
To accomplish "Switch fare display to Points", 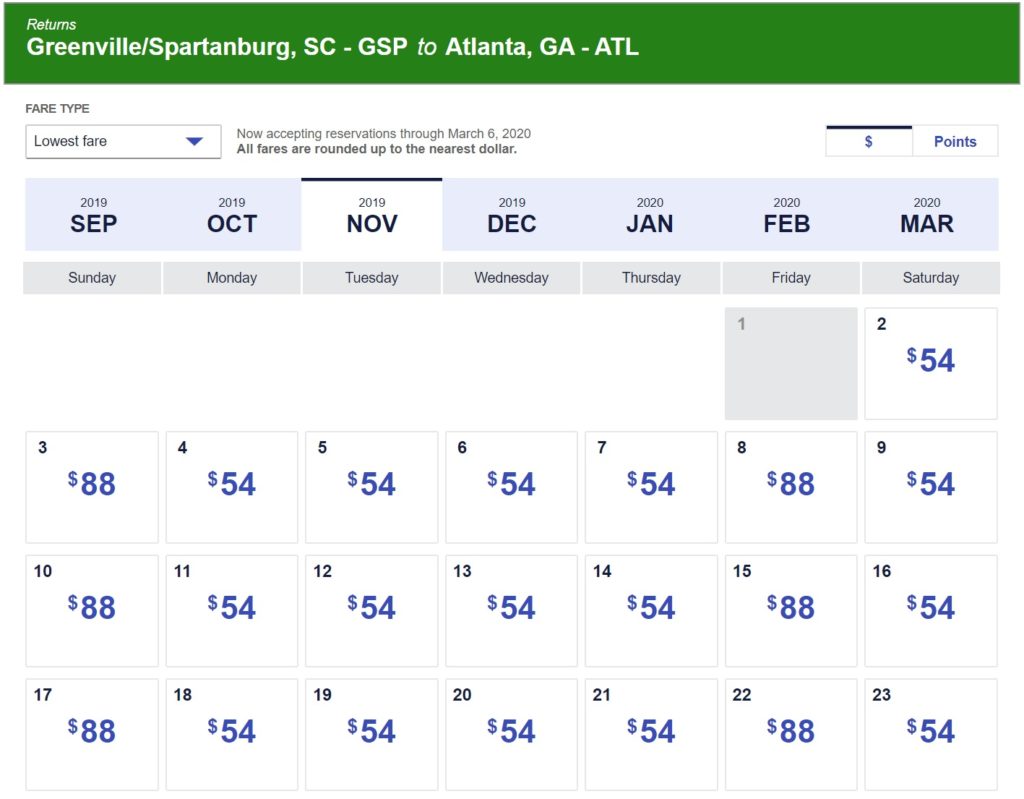I will (954, 142).
